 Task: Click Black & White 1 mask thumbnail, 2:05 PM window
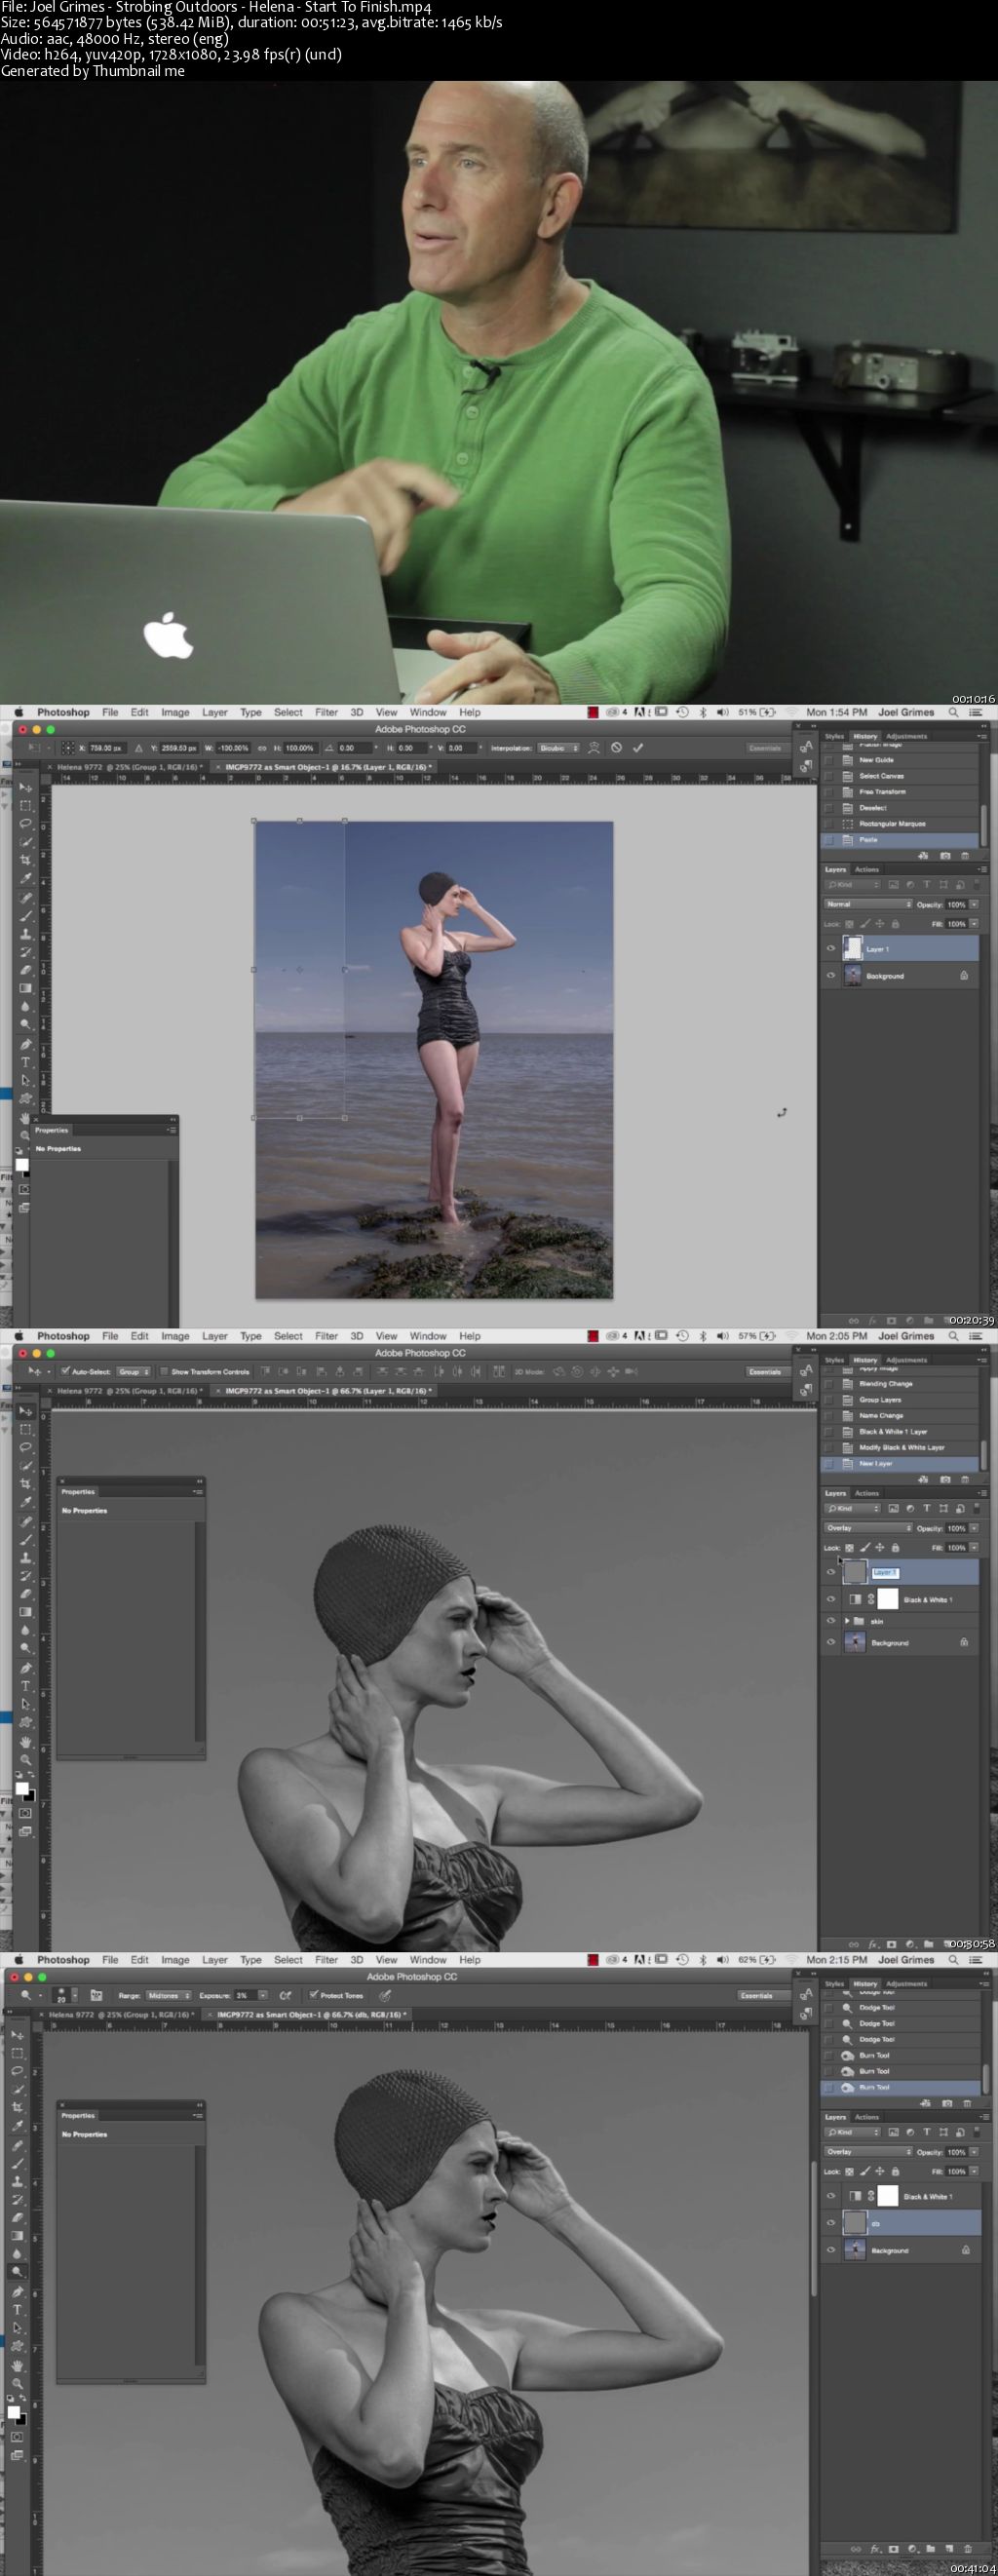[x=888, y=1599]
